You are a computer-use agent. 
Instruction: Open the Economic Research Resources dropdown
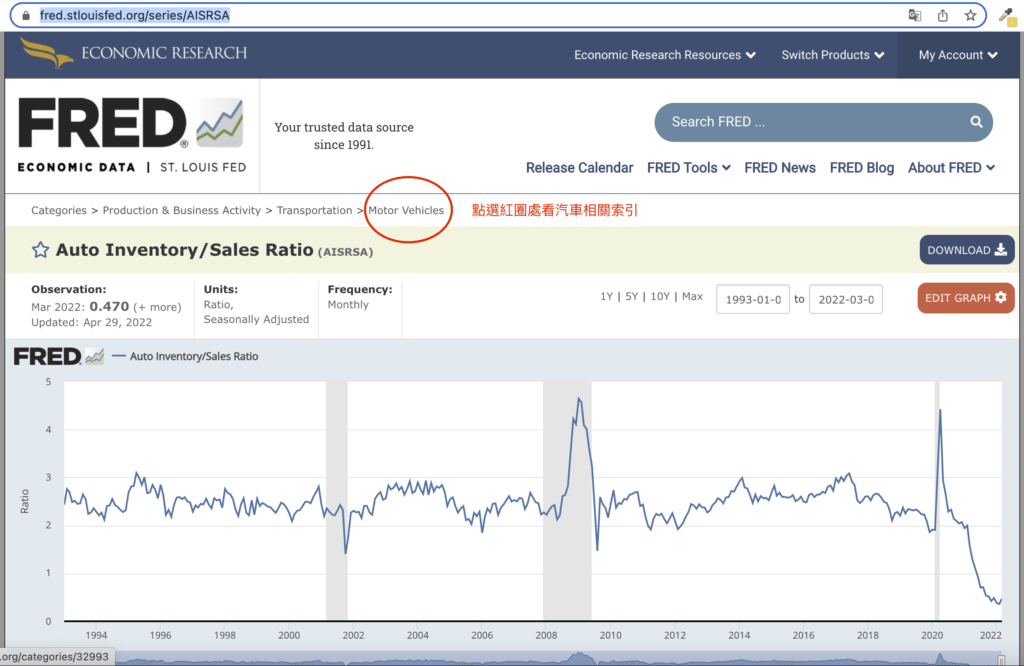point(665,55)
